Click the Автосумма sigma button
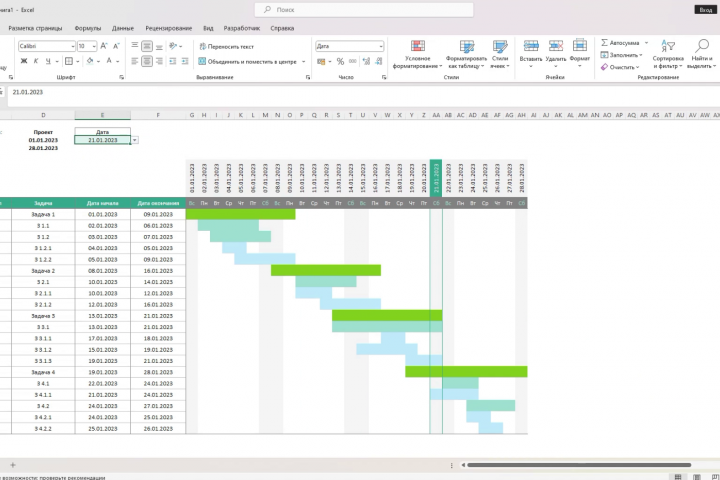This screenshot has height=480, width=720. point(620,43)
